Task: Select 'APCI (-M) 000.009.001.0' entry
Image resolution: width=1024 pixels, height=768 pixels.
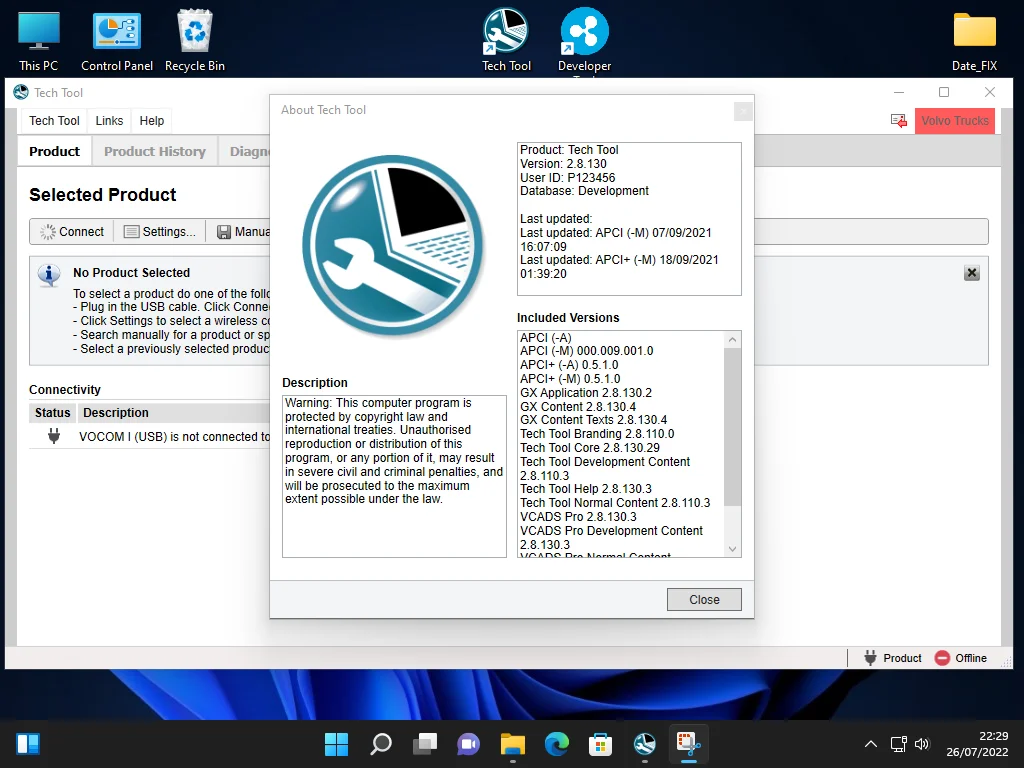Action: pos(586,351)
